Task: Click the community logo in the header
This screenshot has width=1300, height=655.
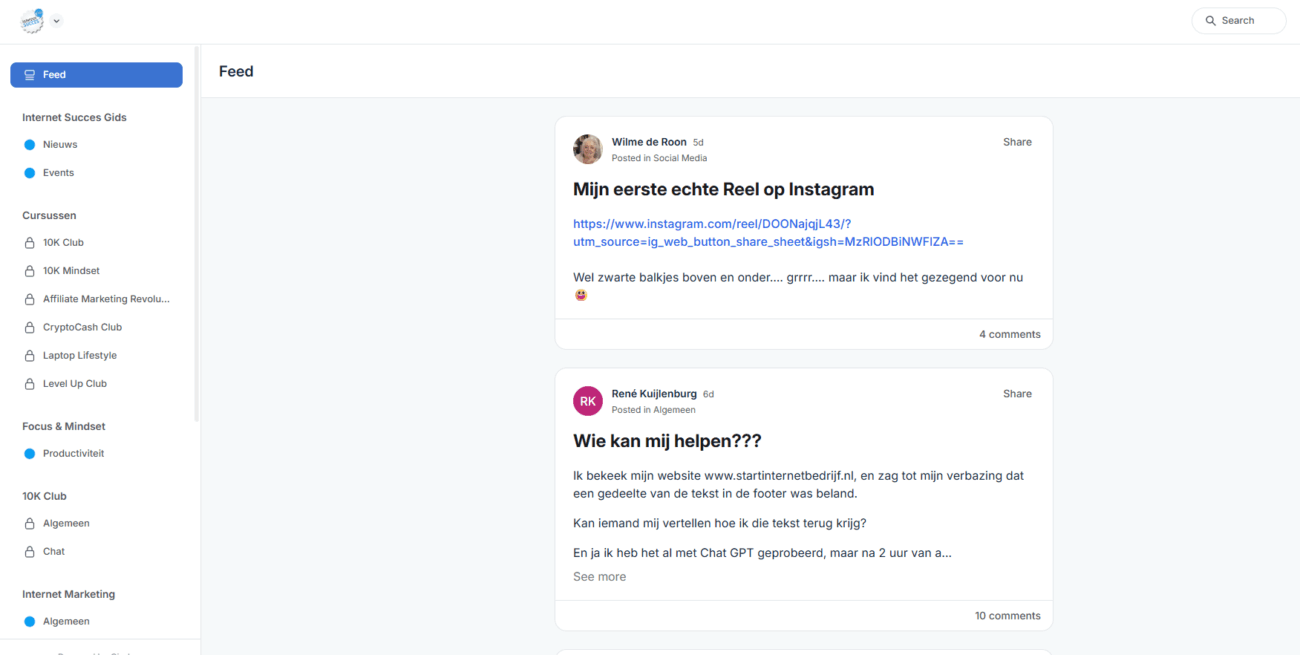Action: pos(32,20)
